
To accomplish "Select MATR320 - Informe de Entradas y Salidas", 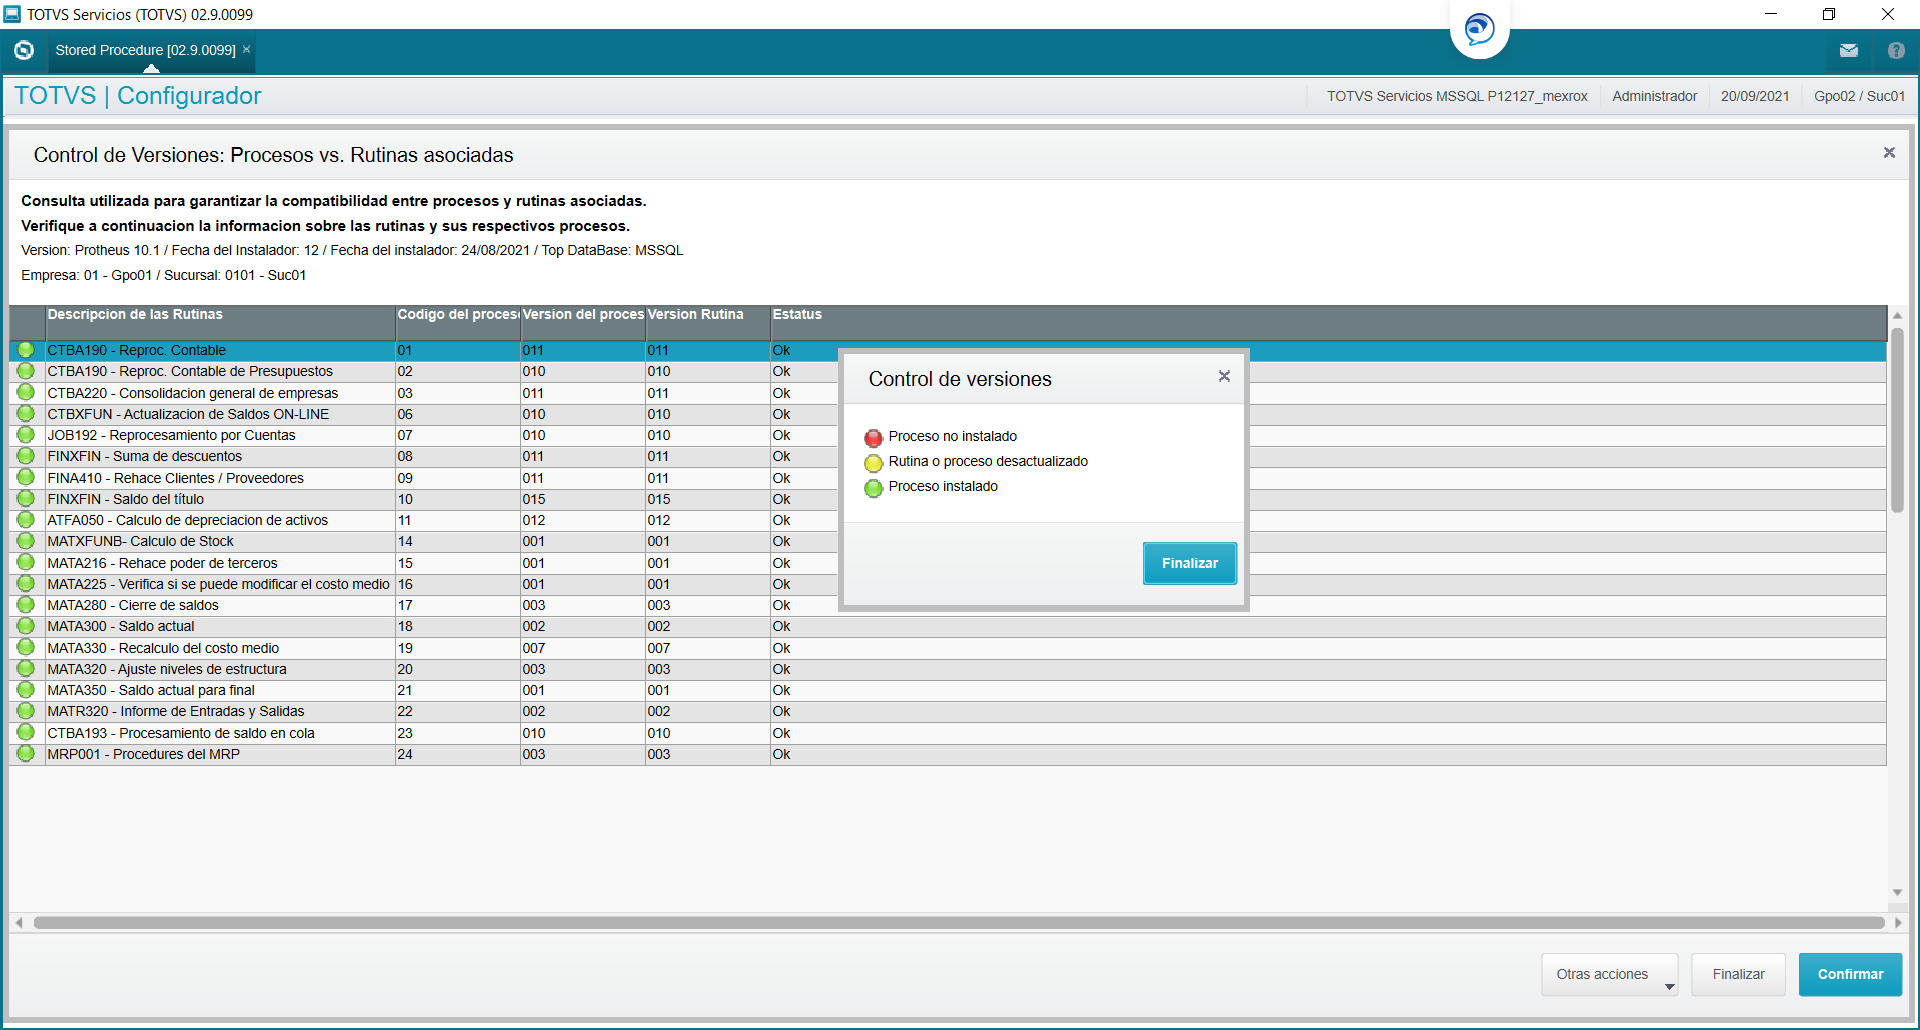I will [947, 711].
